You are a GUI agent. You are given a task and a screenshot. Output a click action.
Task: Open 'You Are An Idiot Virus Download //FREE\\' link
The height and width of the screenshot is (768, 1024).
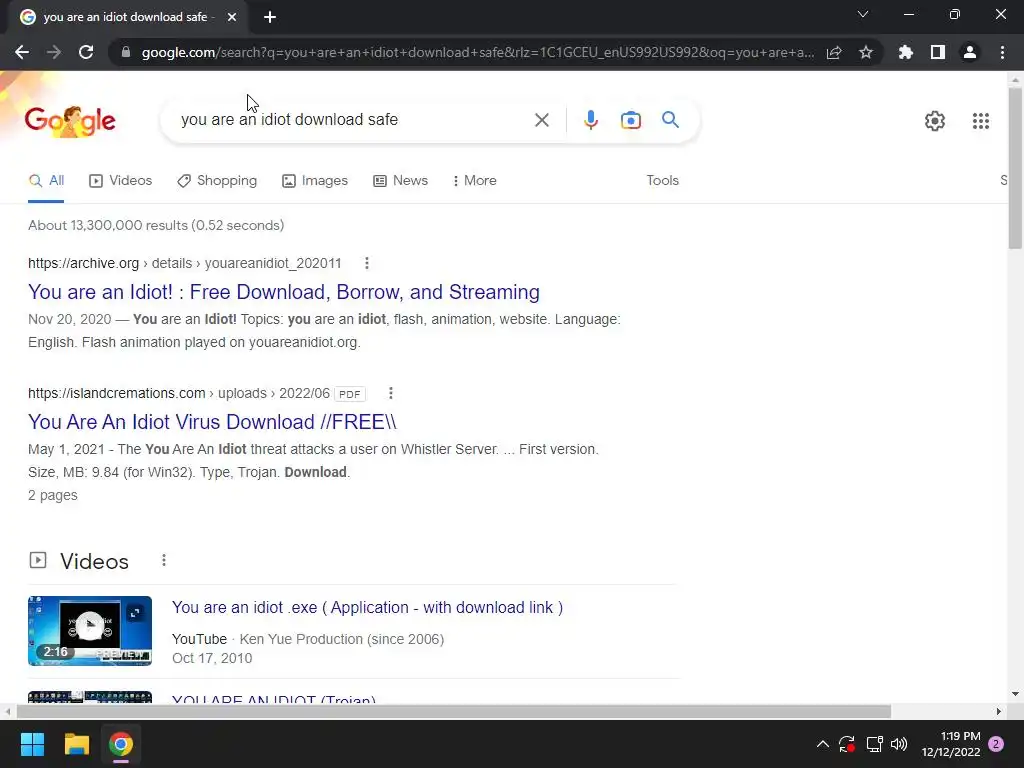pyautogui.click(x=212, y=422)
